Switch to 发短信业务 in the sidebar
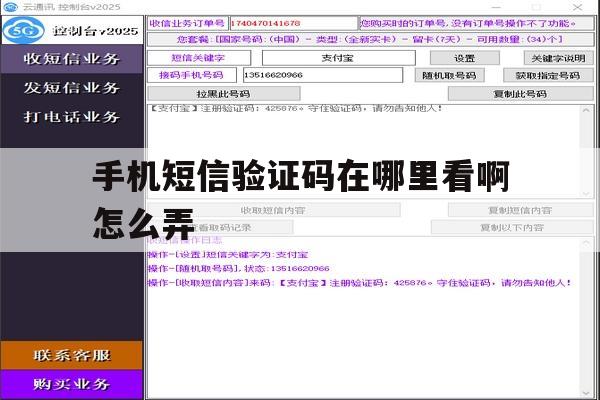The image size is (600, 400). click(72, 88)
